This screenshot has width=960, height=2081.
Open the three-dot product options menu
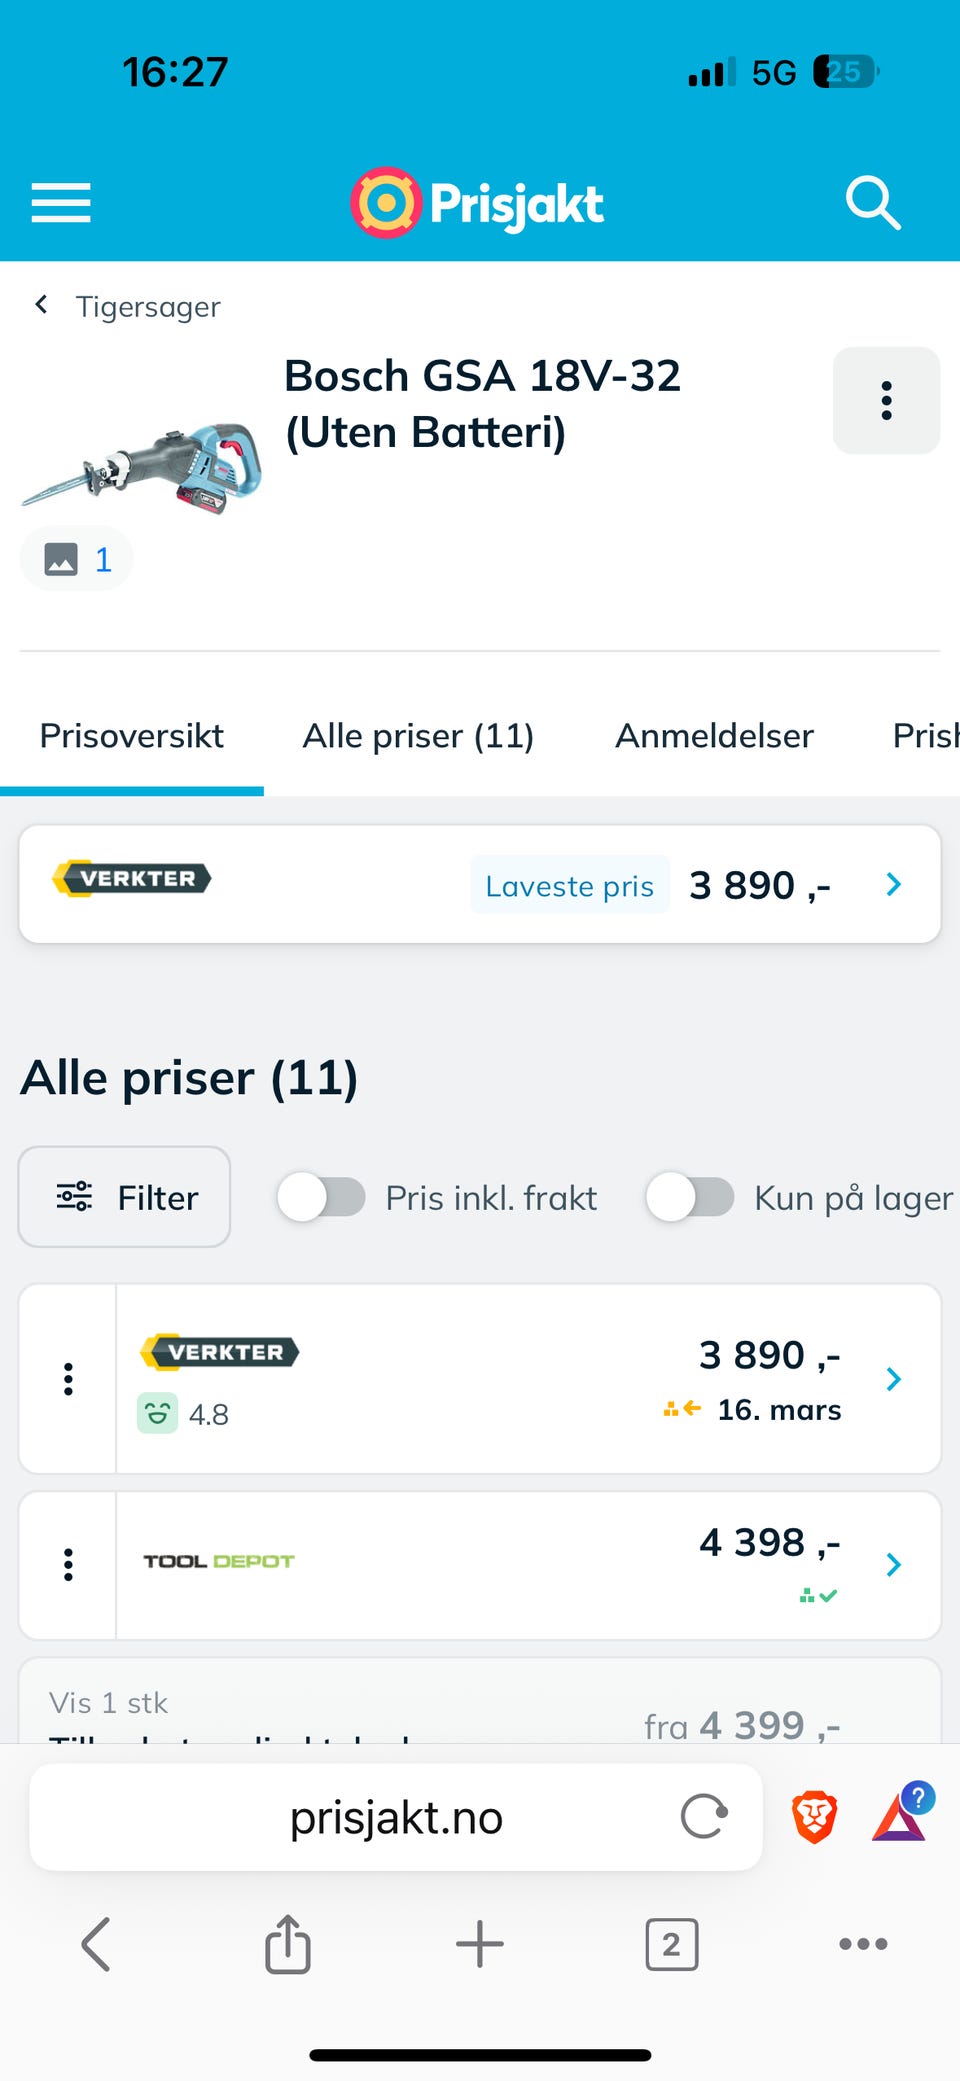[885, 400]
